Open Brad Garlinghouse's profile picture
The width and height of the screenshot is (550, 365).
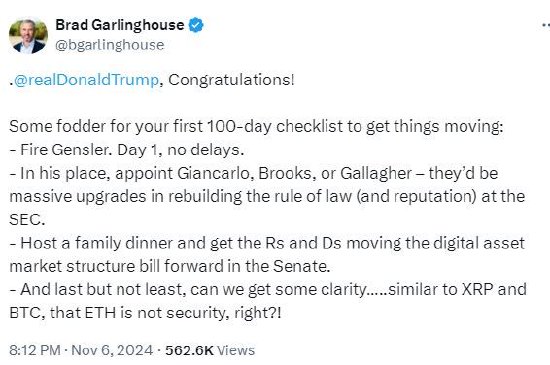click(x=28, y=35)
